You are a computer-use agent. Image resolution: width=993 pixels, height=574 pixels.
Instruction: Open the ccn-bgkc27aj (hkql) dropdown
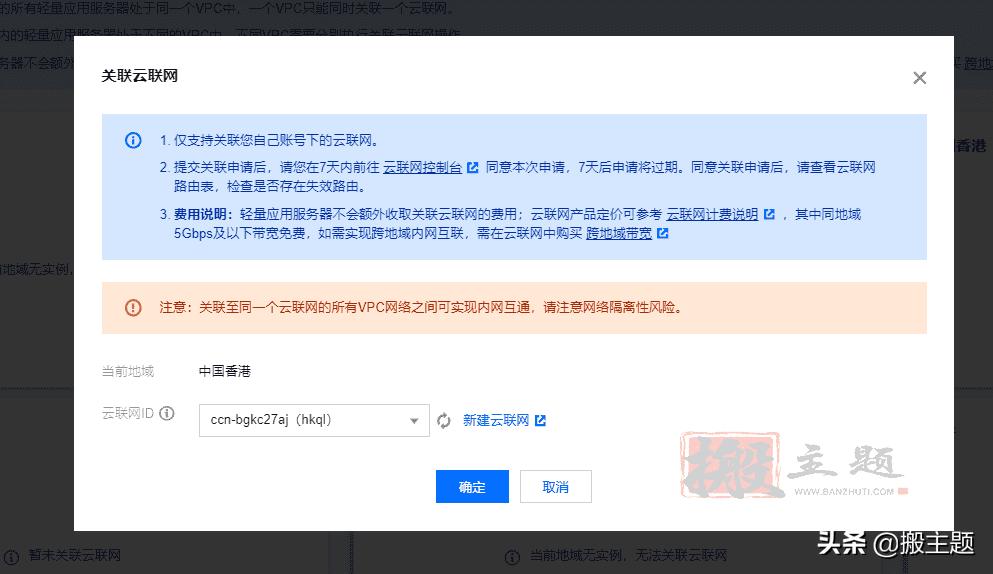point(314,420)
